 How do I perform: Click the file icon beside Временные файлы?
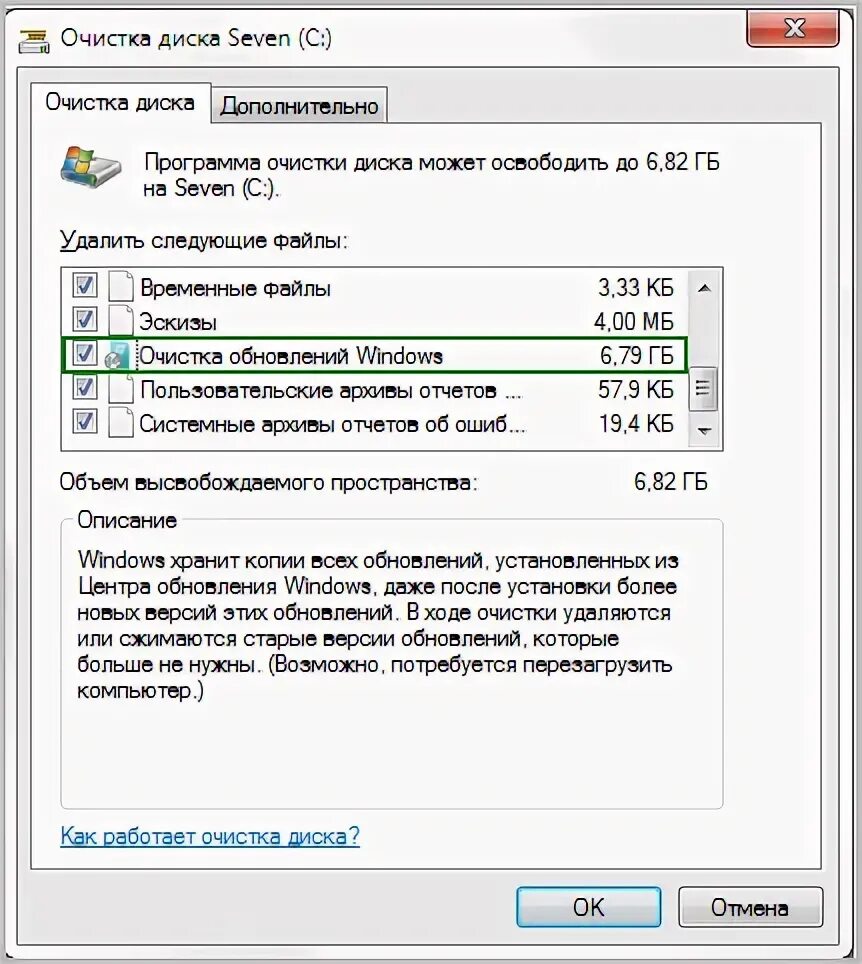point(121,286)
